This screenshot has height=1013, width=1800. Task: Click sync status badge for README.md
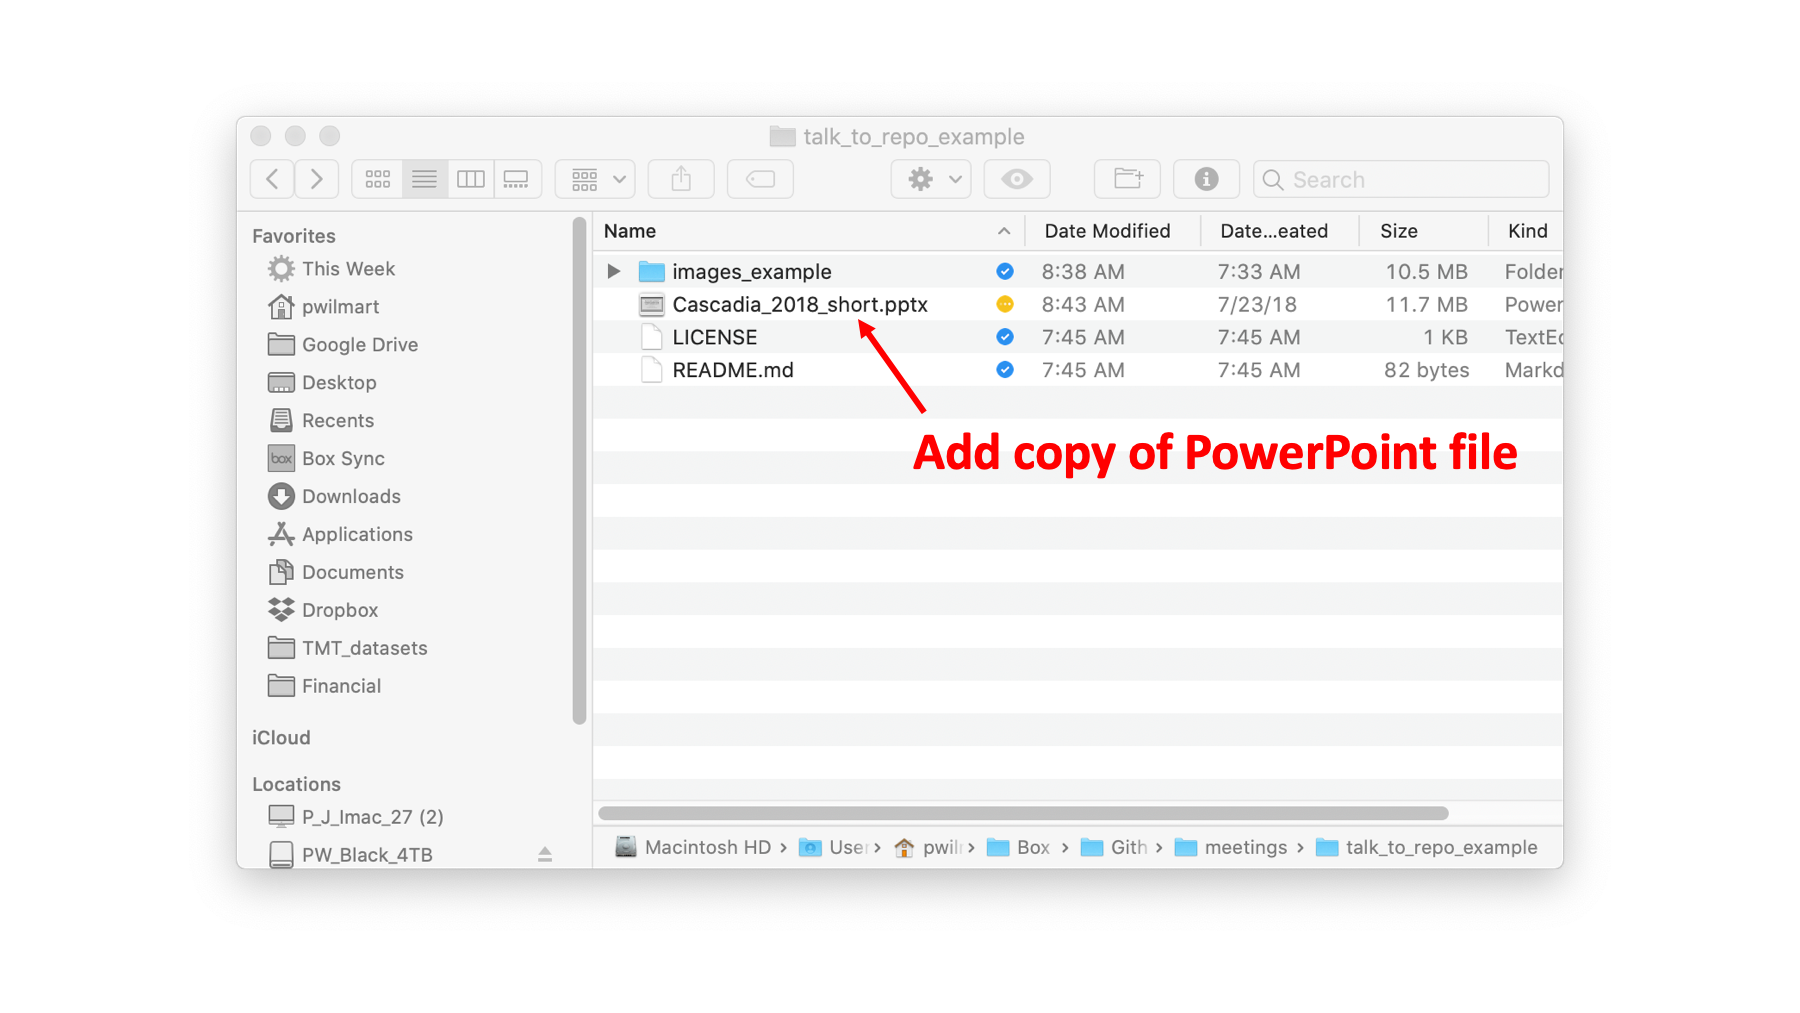click(x=1005, y=370)
